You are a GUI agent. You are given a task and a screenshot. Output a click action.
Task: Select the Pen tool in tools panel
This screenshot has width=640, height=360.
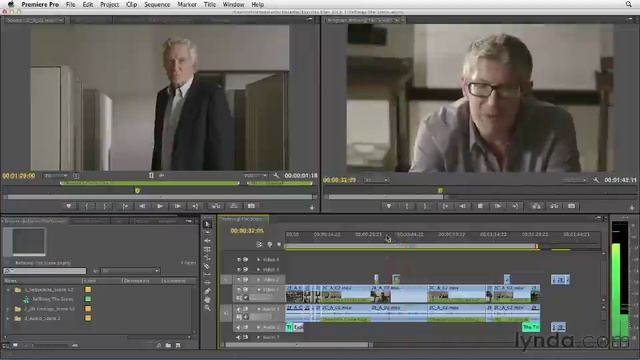click(x=207, y=291)
